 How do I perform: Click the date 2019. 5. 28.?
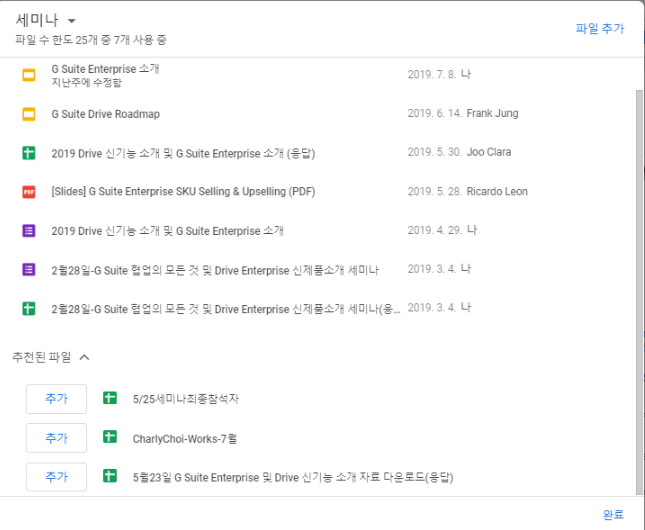coord(435,191)
